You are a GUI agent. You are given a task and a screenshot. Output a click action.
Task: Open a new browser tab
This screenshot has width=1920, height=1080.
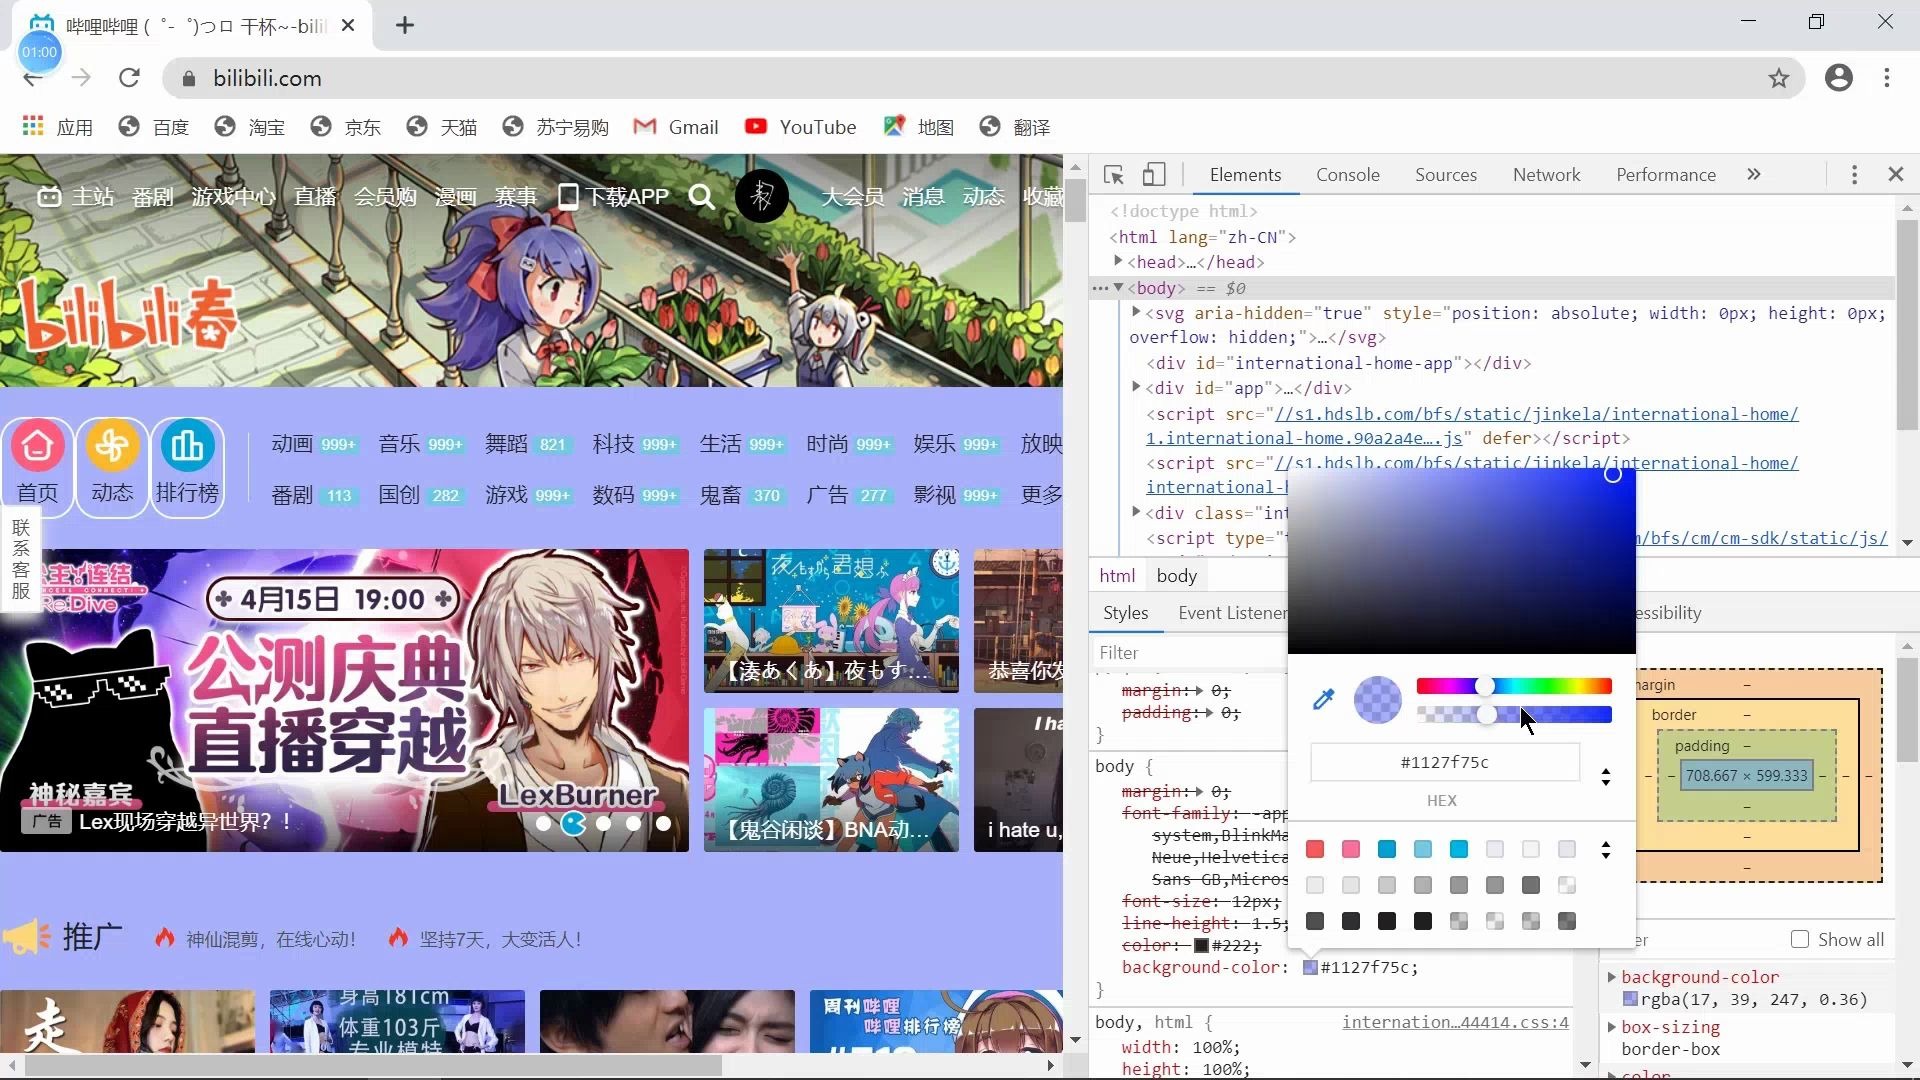click(404, 25)
